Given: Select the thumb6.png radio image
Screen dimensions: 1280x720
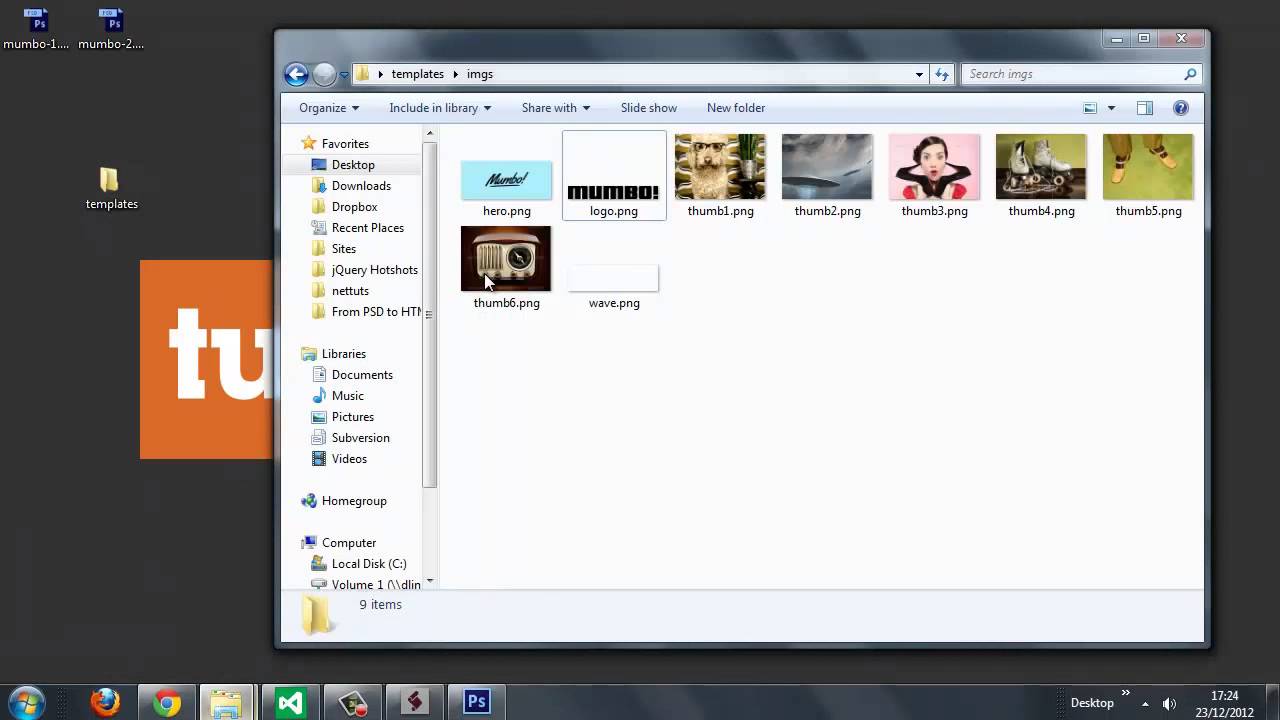Looking at the screenshot, I should [x=506, y=258].
